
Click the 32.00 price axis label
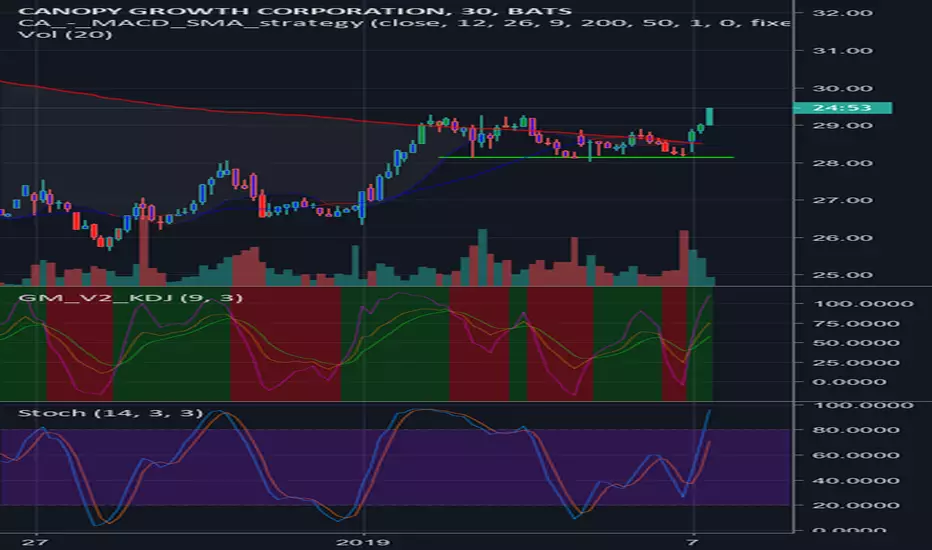click(843, 12)
